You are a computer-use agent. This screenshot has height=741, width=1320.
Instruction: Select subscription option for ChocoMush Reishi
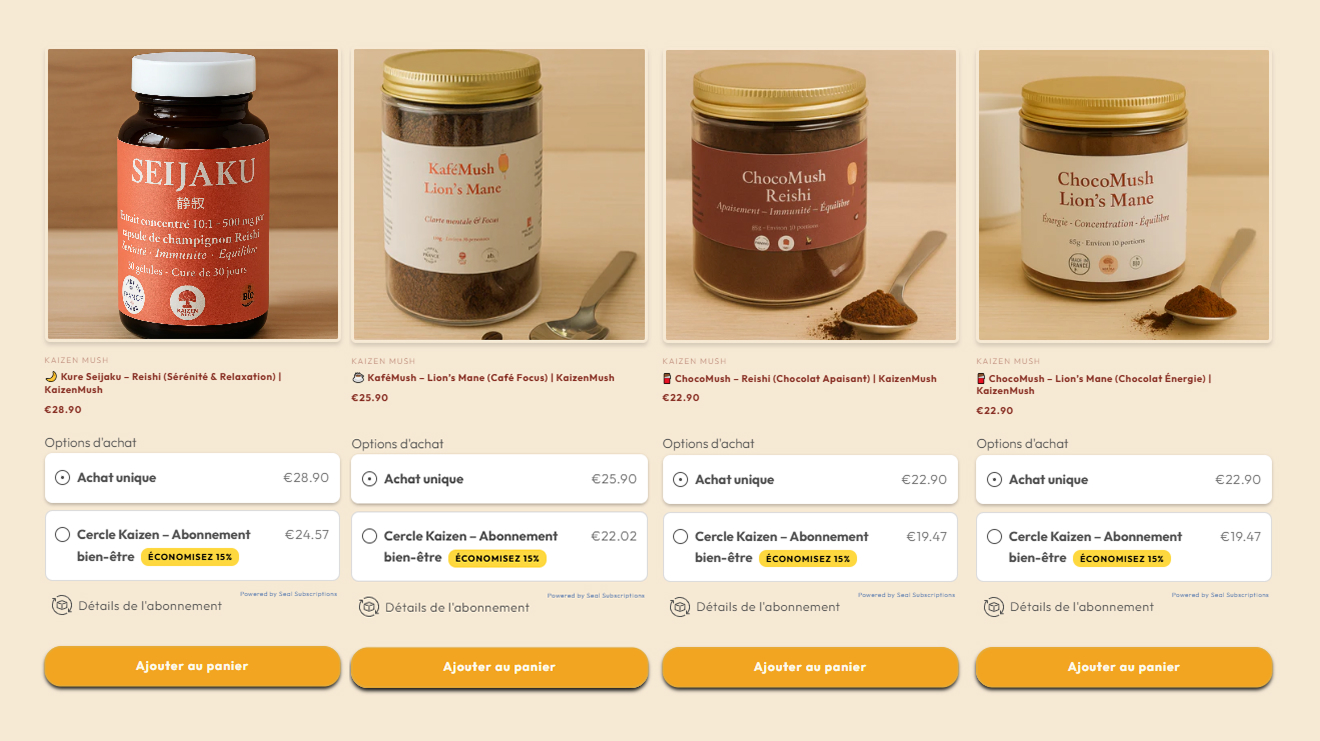click(810, 547)
